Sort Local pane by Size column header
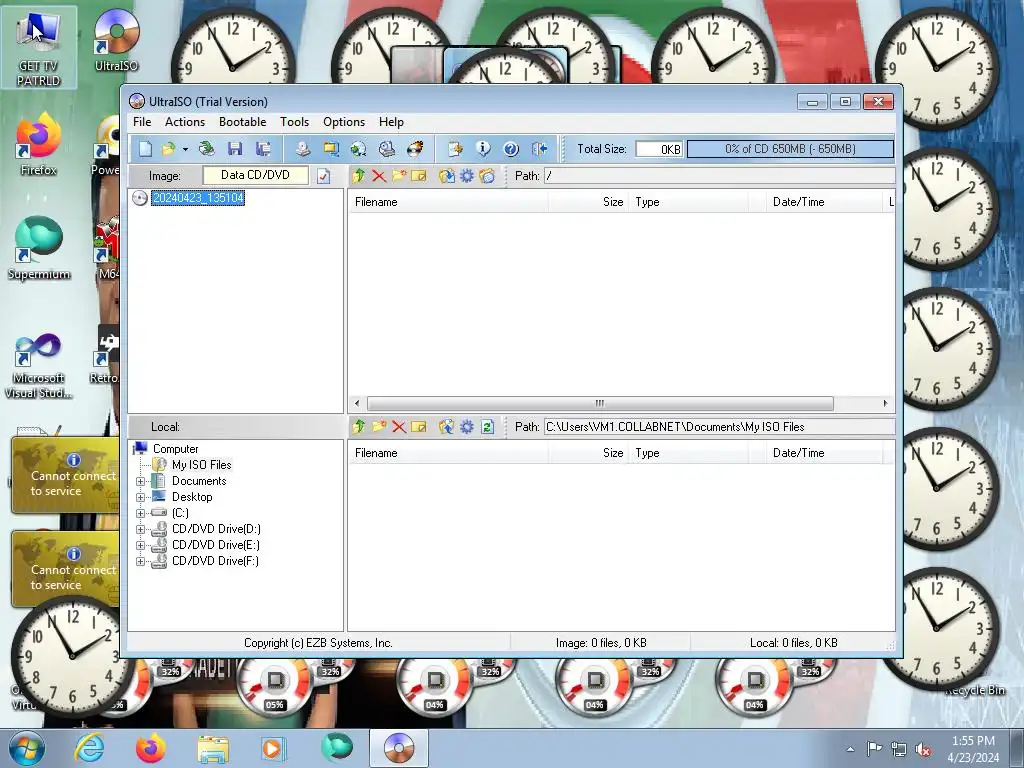Viewport: 1024px width, 768px height. [x=588, y=453]
